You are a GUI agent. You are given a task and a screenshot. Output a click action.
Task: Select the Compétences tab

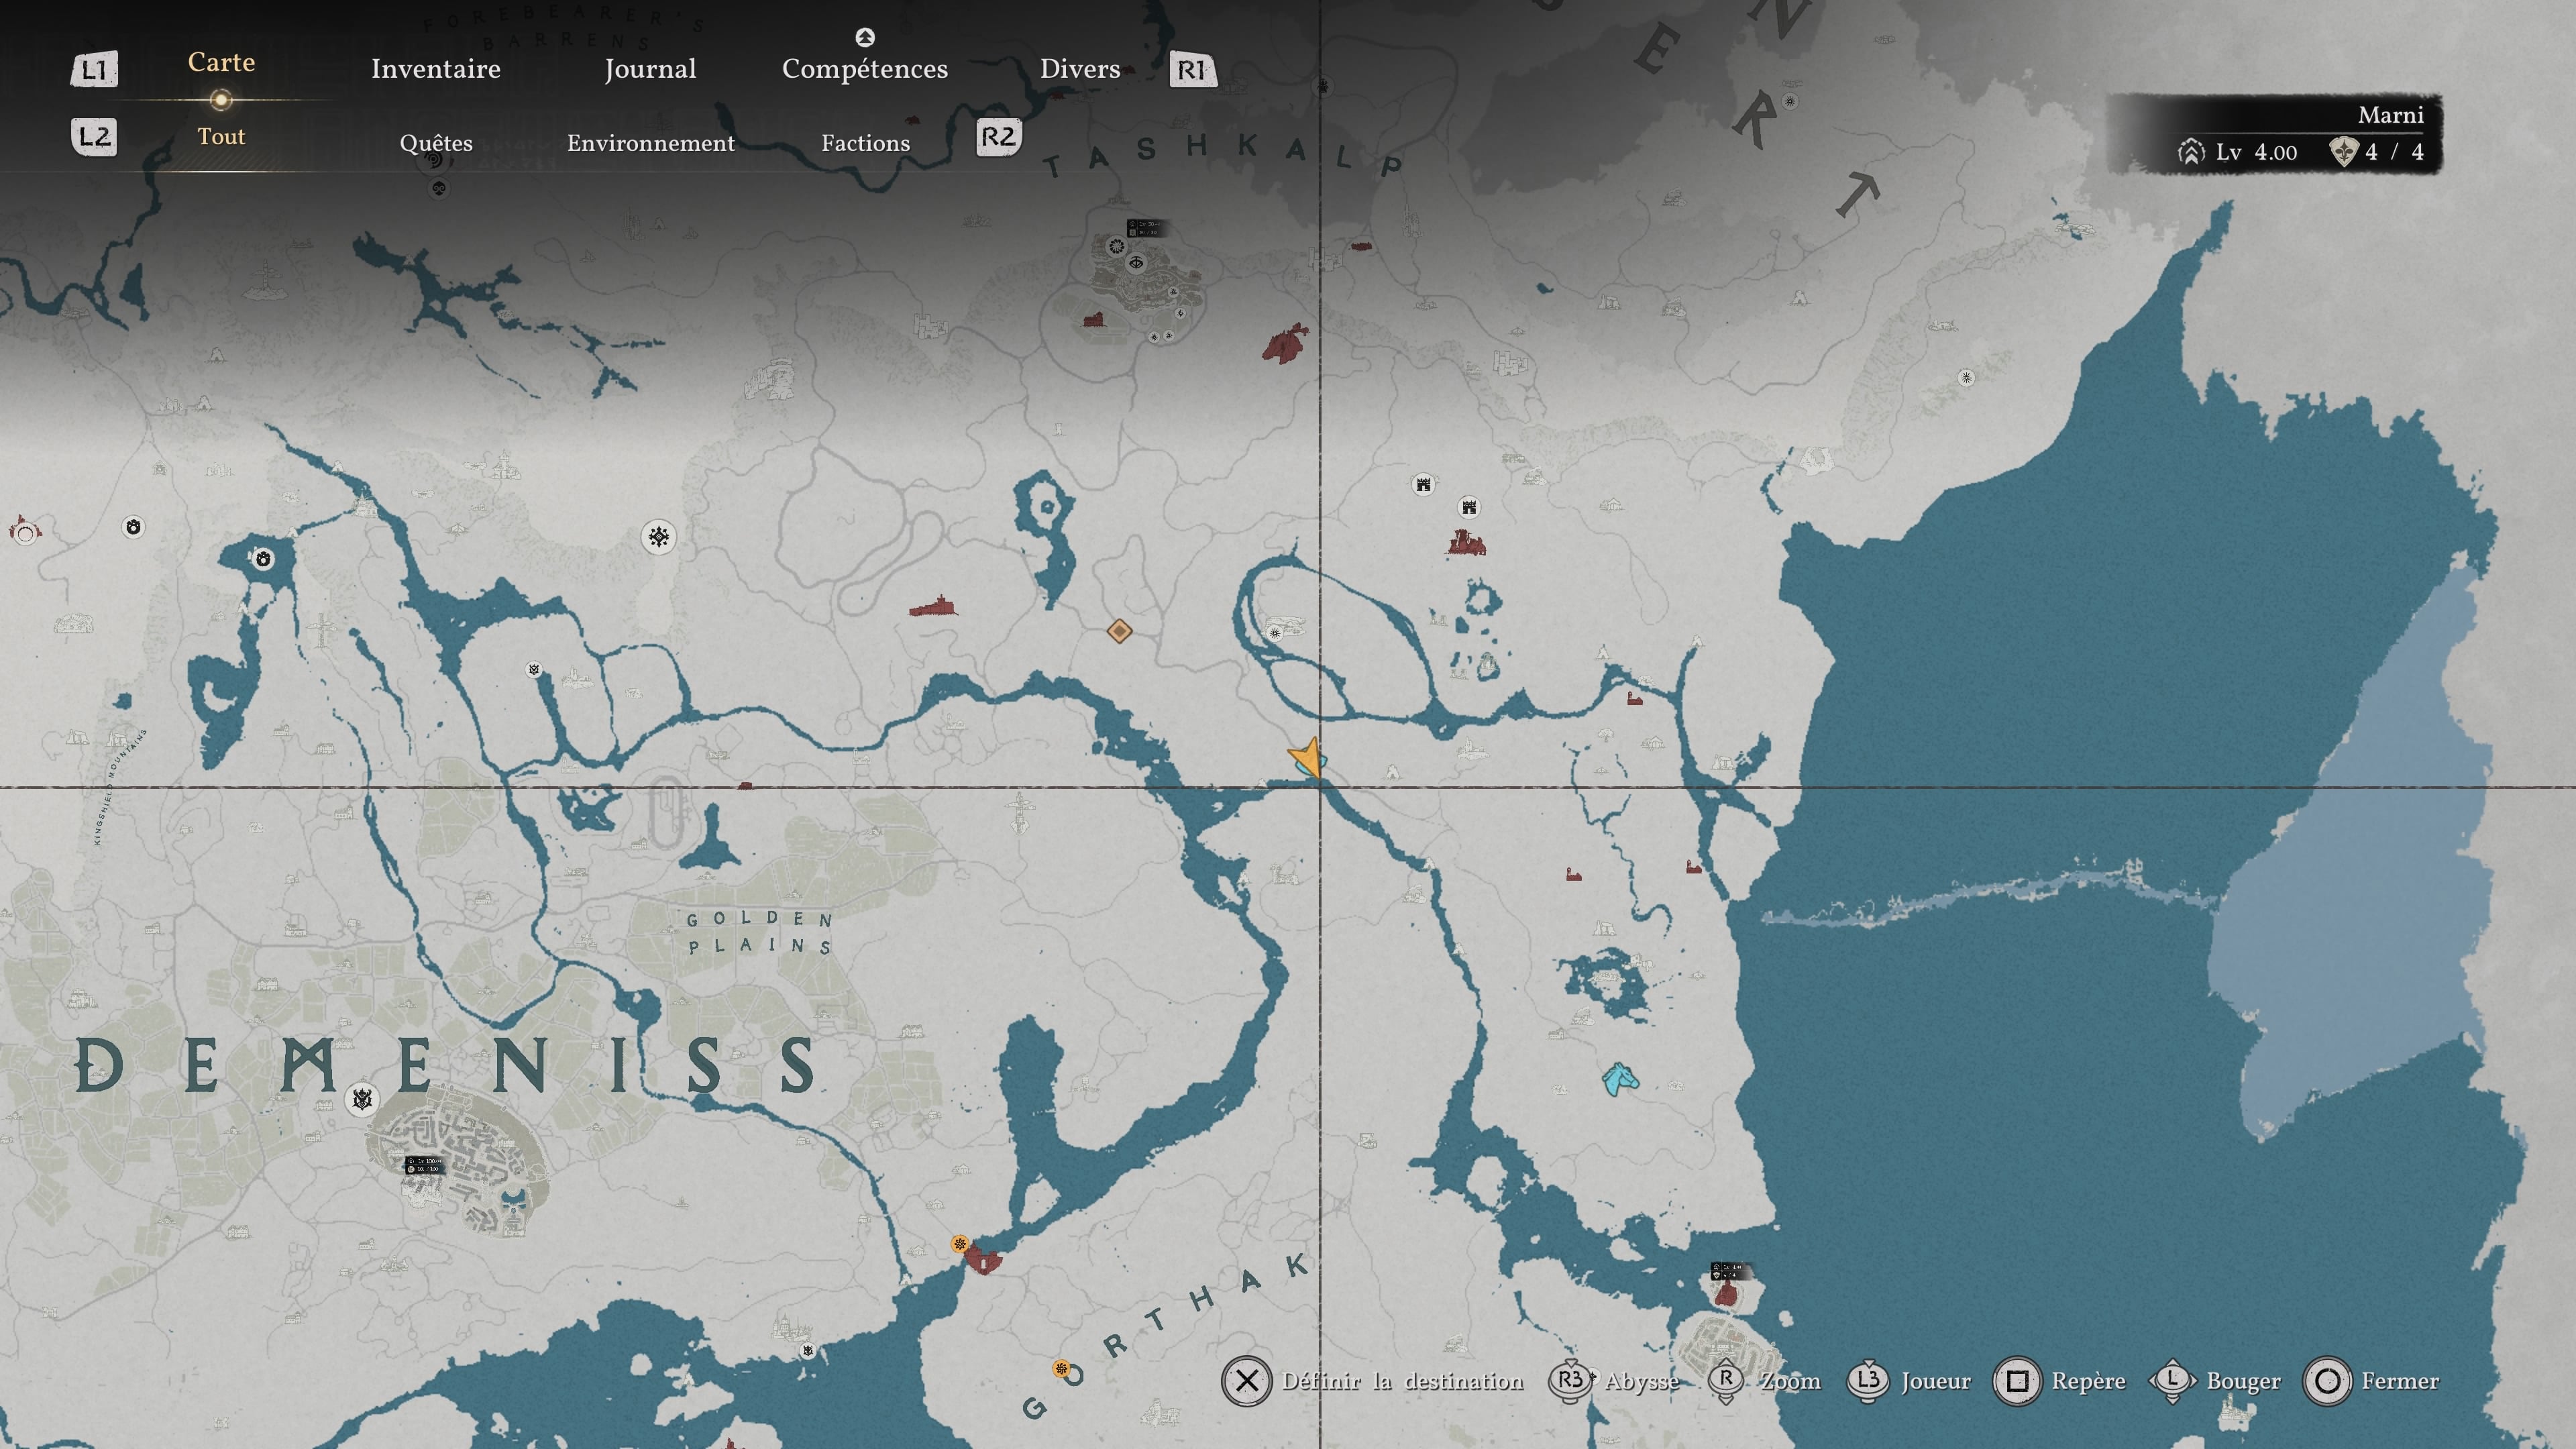[865, 69]
